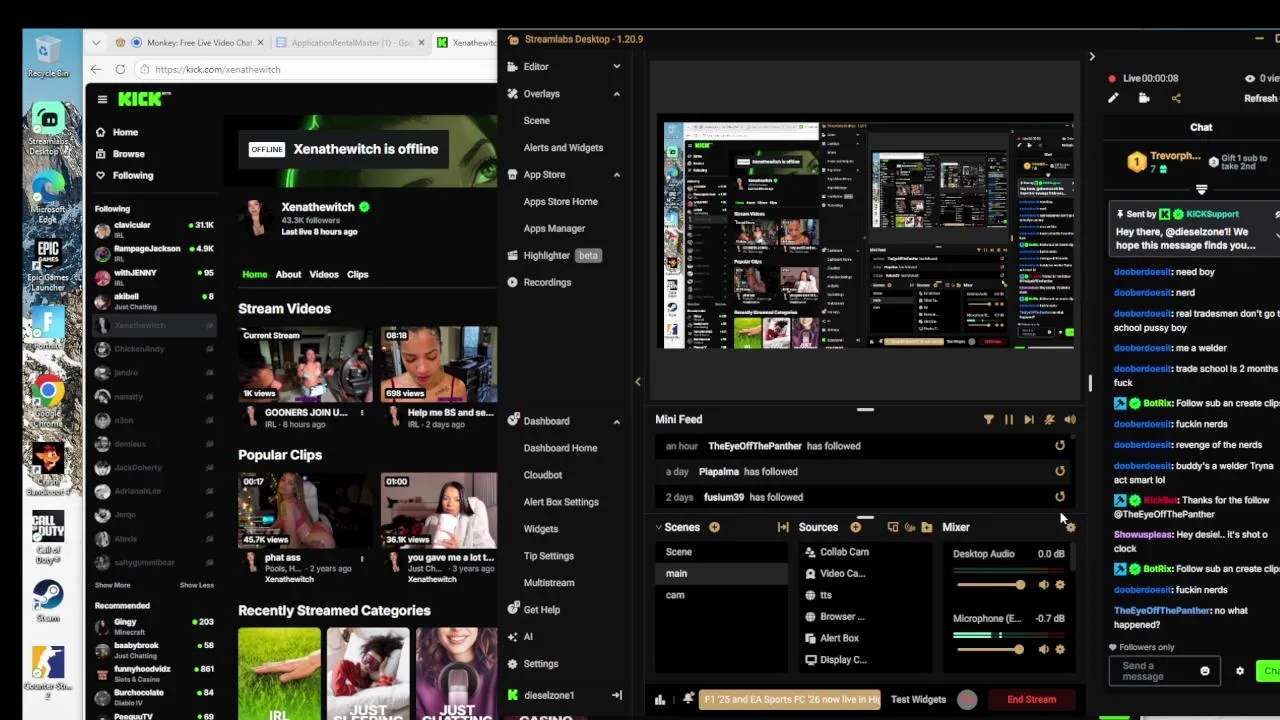Viewport: 1280px width, 720px height.
Task: Open chat emoji picker
Action: tap(1205, 671)
